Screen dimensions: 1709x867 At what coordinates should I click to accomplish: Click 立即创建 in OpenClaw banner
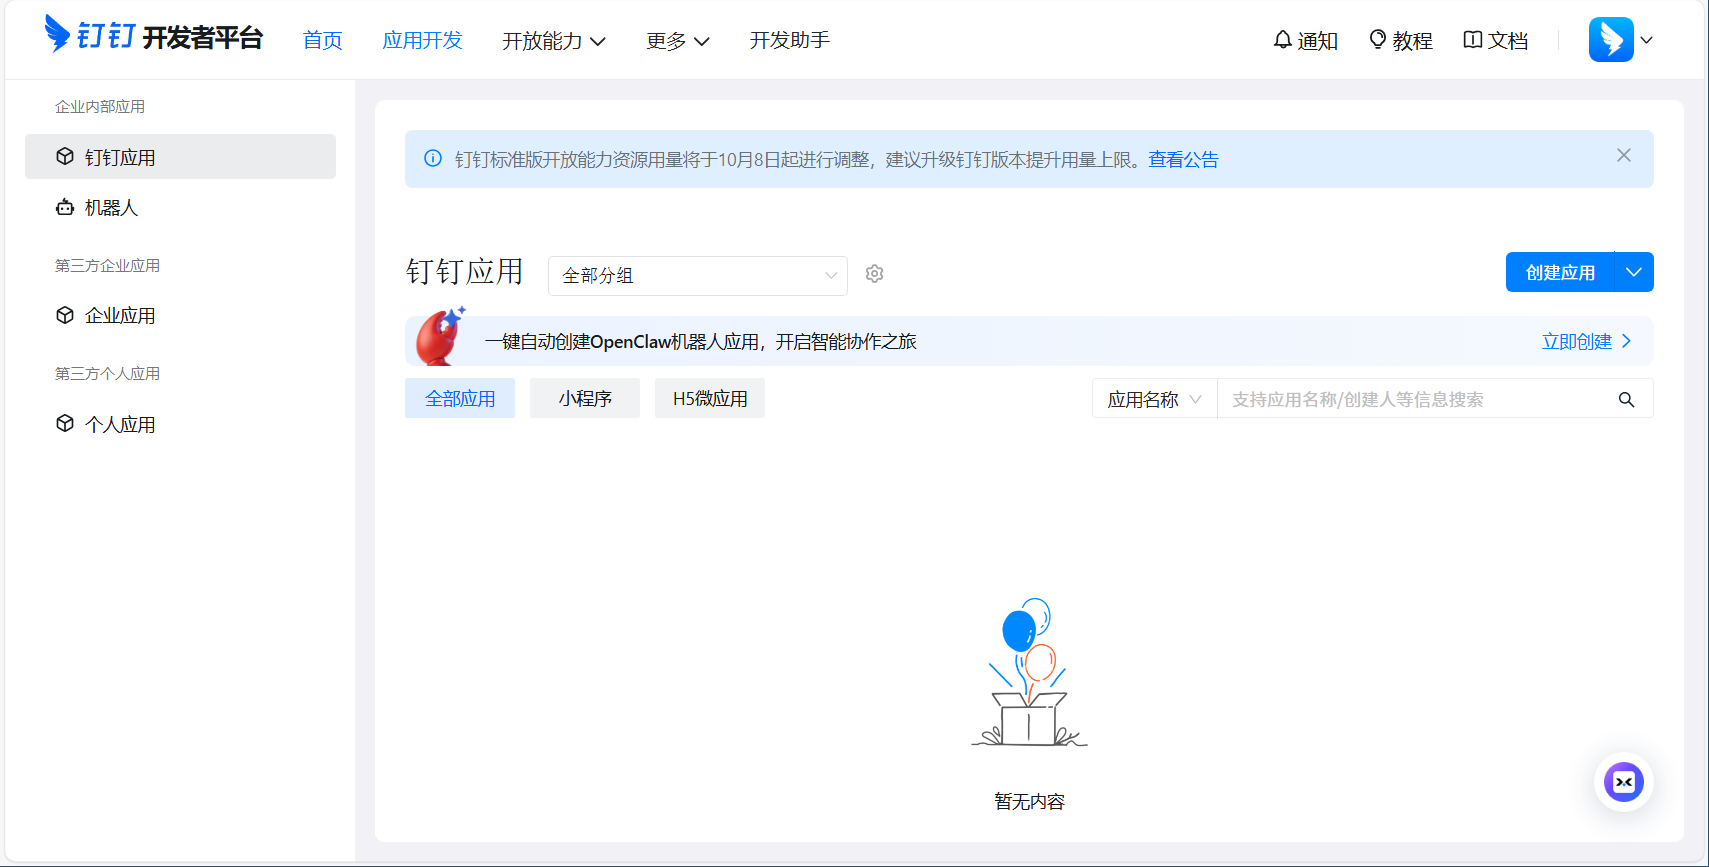pos(1585,341)
